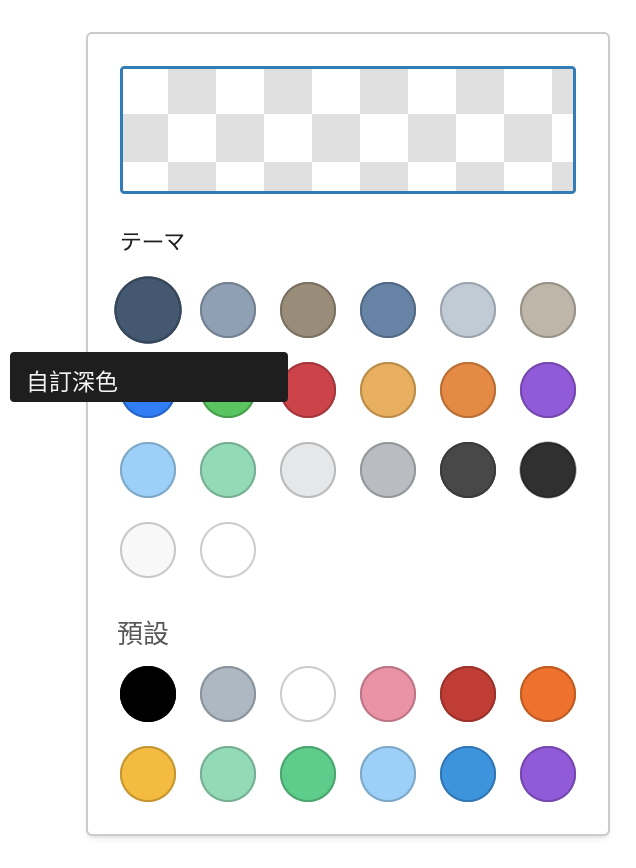The height and width of the screenshot is (868, 636).
Task: Choose the slate gray-blue theme swatch
Action: pos(228,310)
